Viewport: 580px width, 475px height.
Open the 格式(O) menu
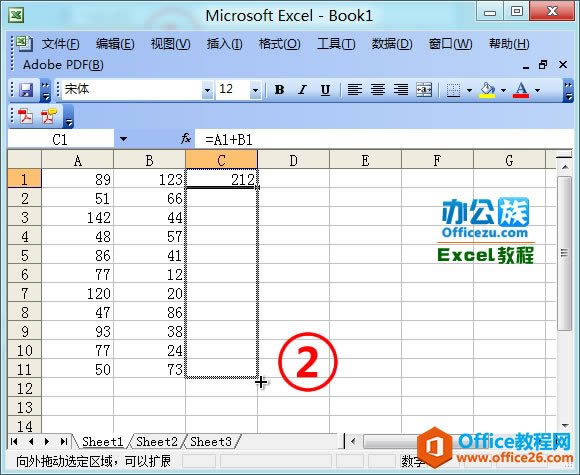click(x=280, y=44)
